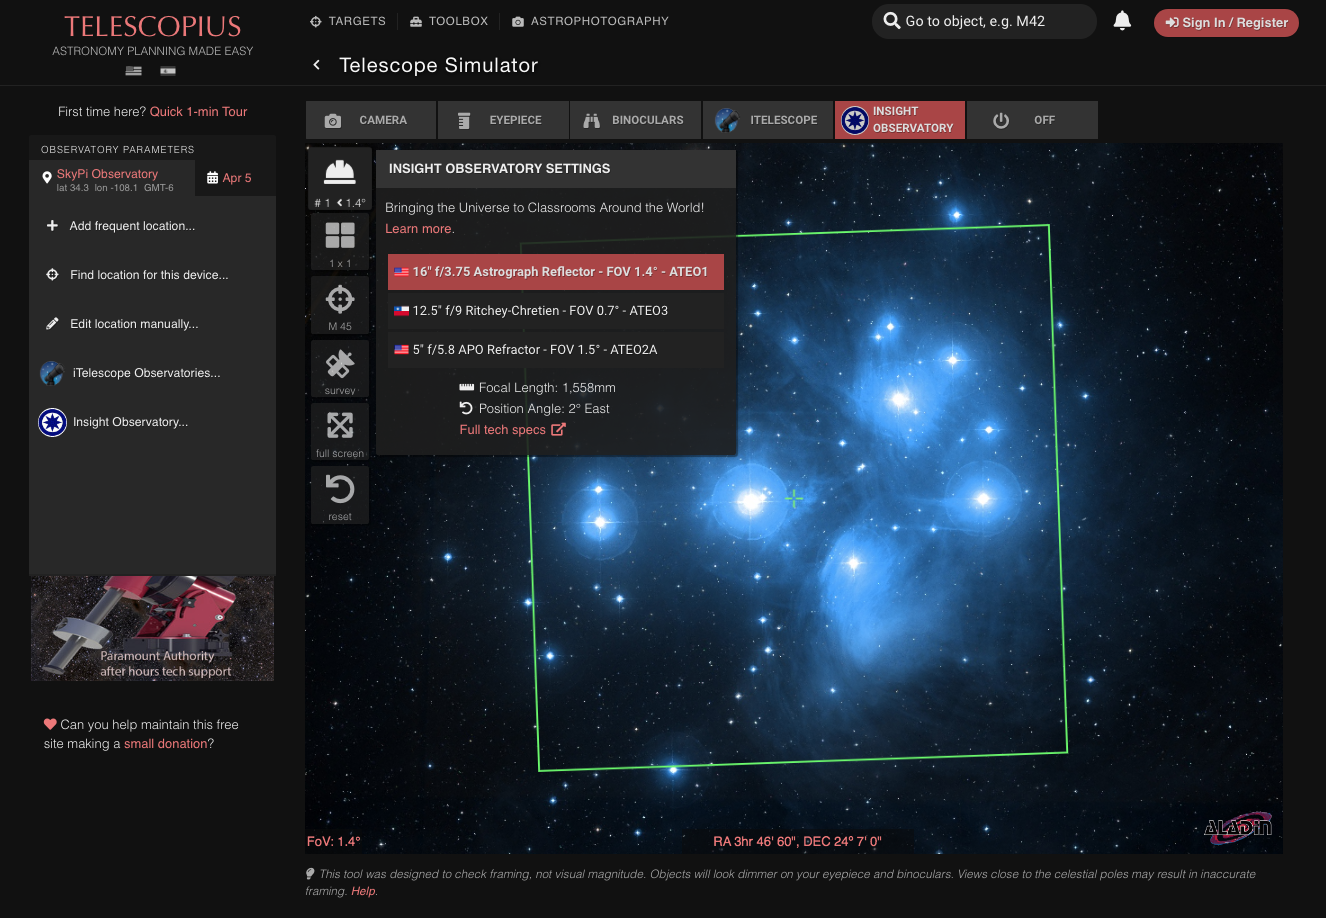Turn the simulator OFF
The image size is (1326, 918).
[1032, 119]
